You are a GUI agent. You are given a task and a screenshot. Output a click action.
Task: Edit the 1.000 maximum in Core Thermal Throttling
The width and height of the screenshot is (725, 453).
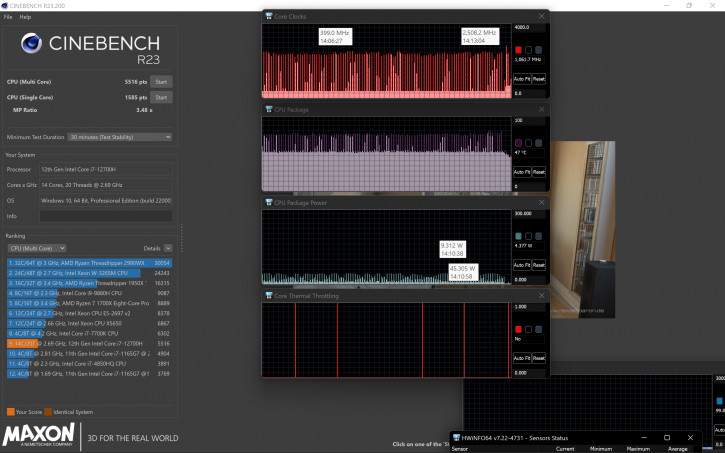[x=529, y=307]
